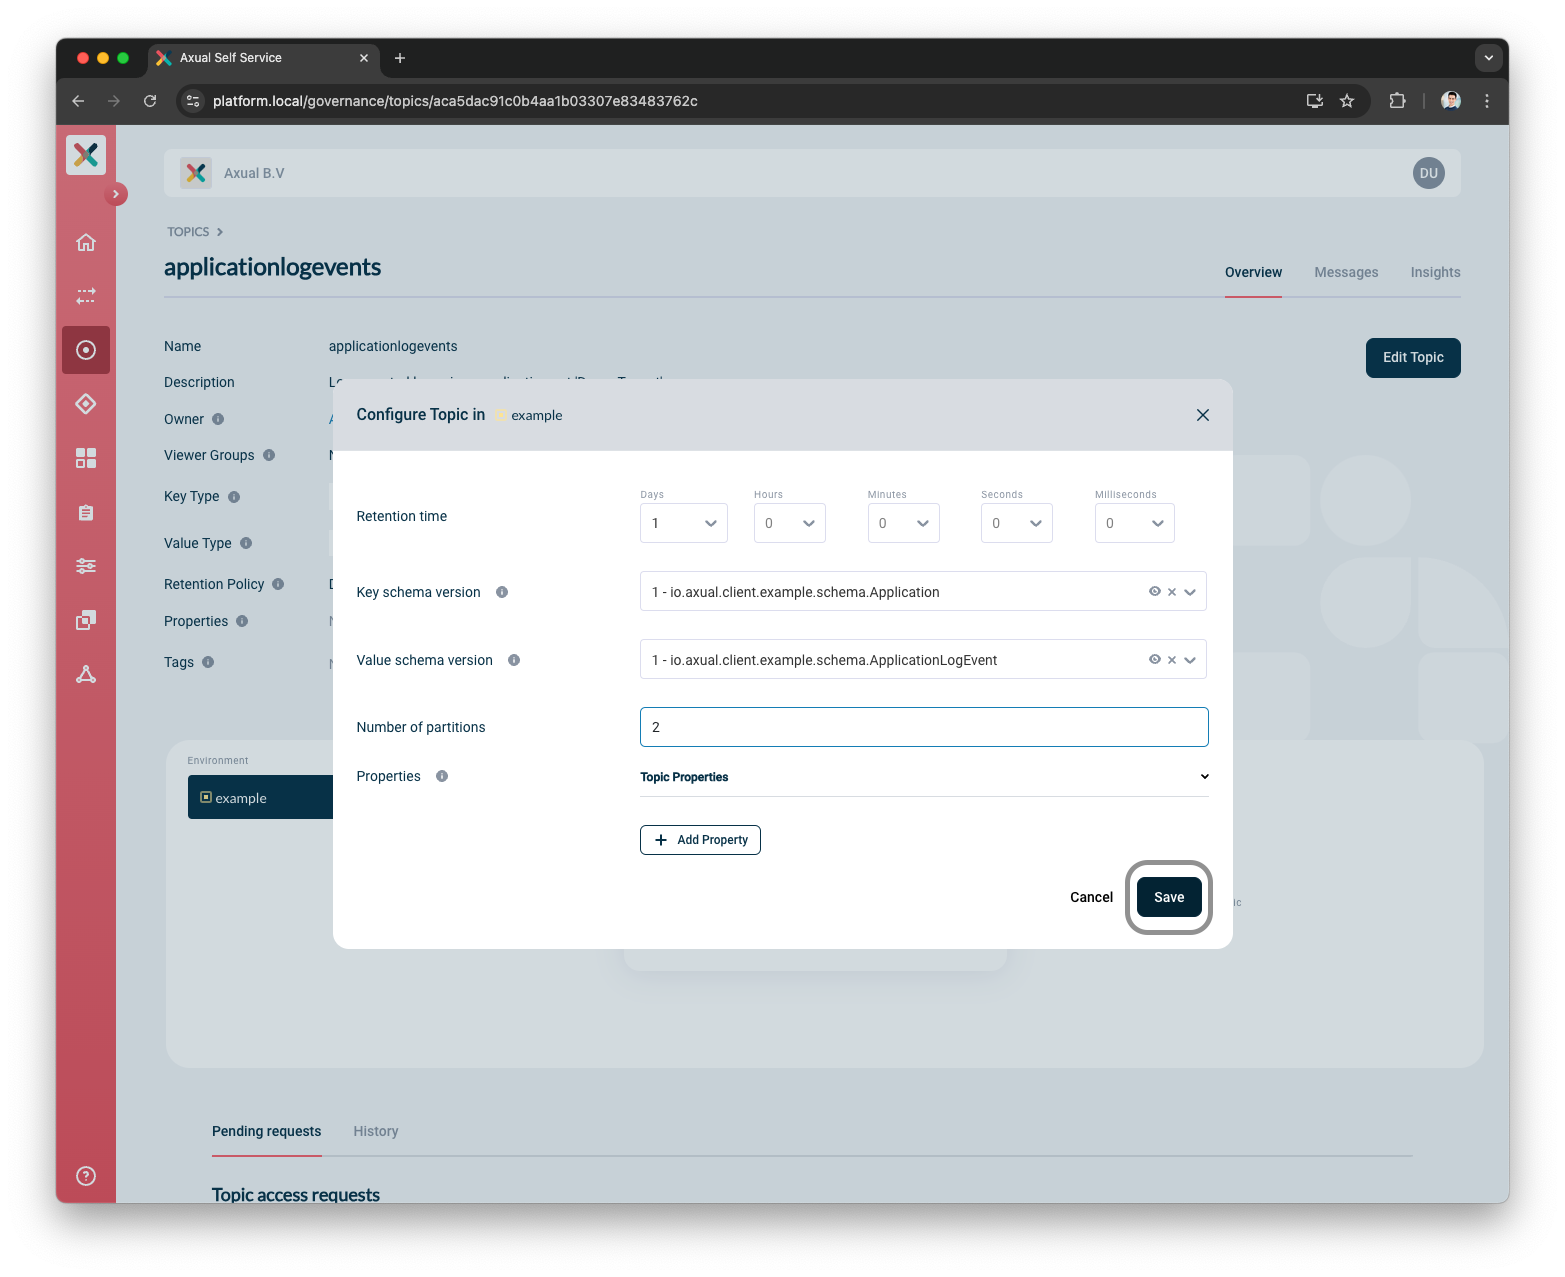The height and width of the screenshot is (1277, 1565).
Task: Click info icon beside dialog Properties label
Action: click(x=442, y=776)
